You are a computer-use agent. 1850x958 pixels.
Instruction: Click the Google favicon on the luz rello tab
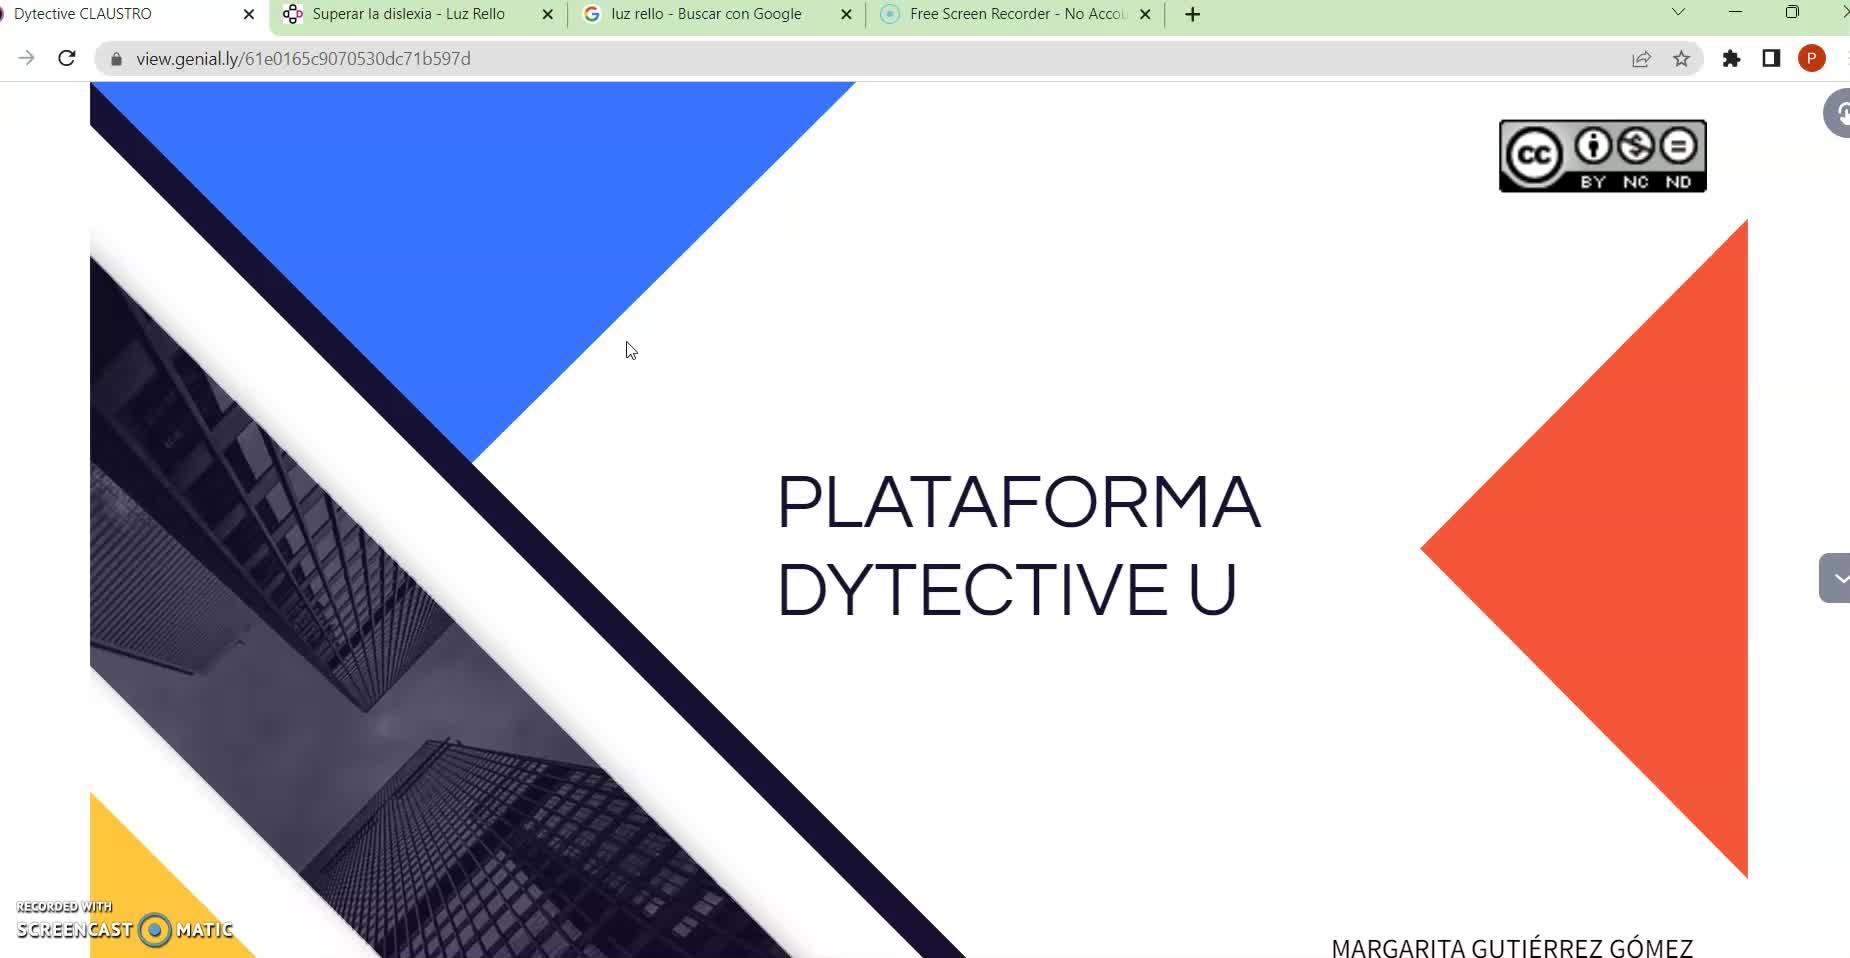click(x=592, y=15)
